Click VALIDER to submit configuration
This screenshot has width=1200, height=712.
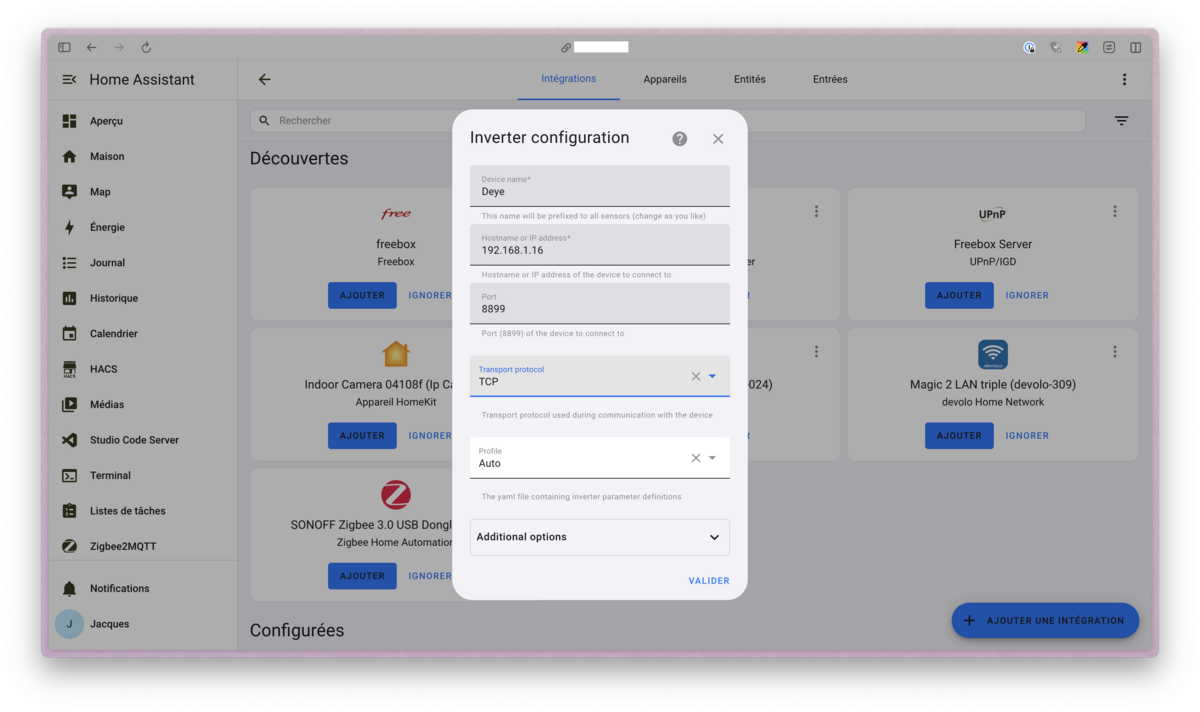pyautogui.click(x=709, y=581)
